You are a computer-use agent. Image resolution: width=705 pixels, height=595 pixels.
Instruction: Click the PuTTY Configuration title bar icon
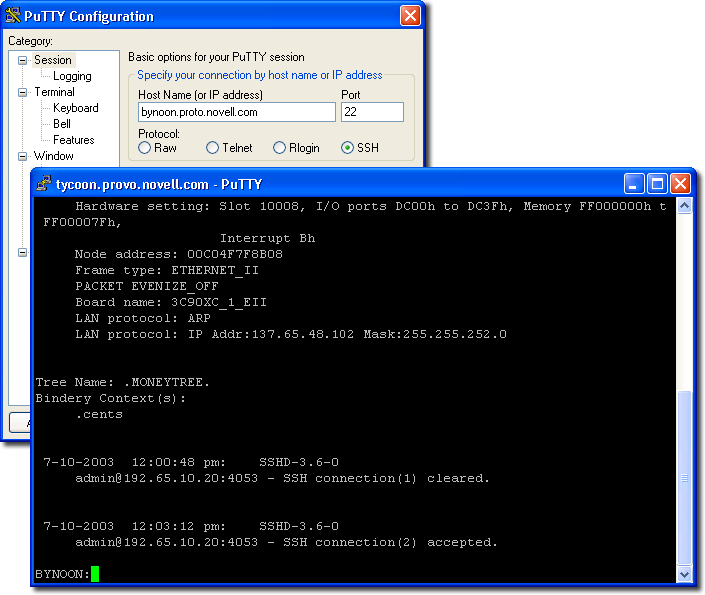pyautogui.click(x=13, y=15)
